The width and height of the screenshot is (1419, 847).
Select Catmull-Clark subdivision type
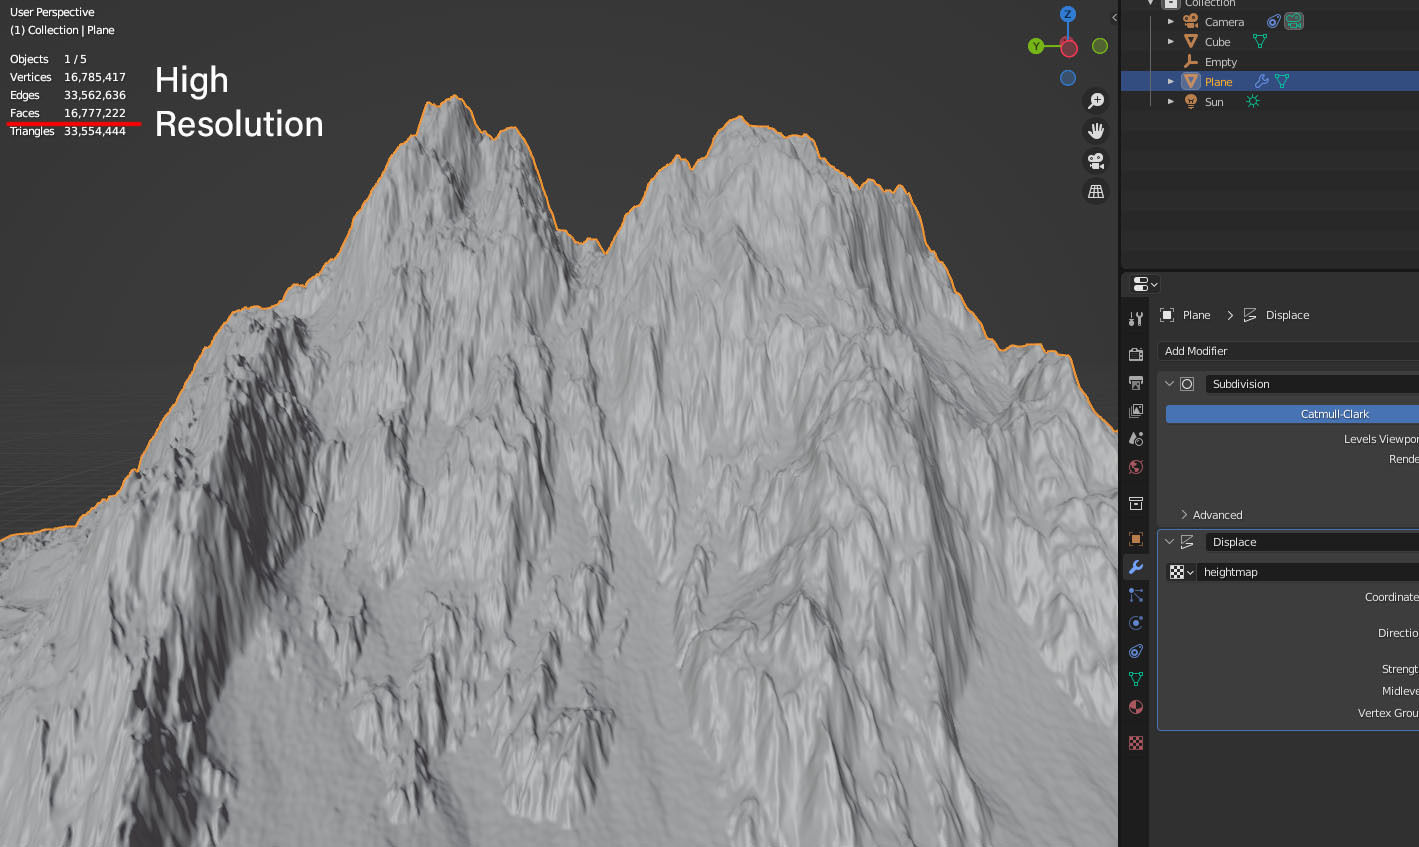[x=1292, y=414]
